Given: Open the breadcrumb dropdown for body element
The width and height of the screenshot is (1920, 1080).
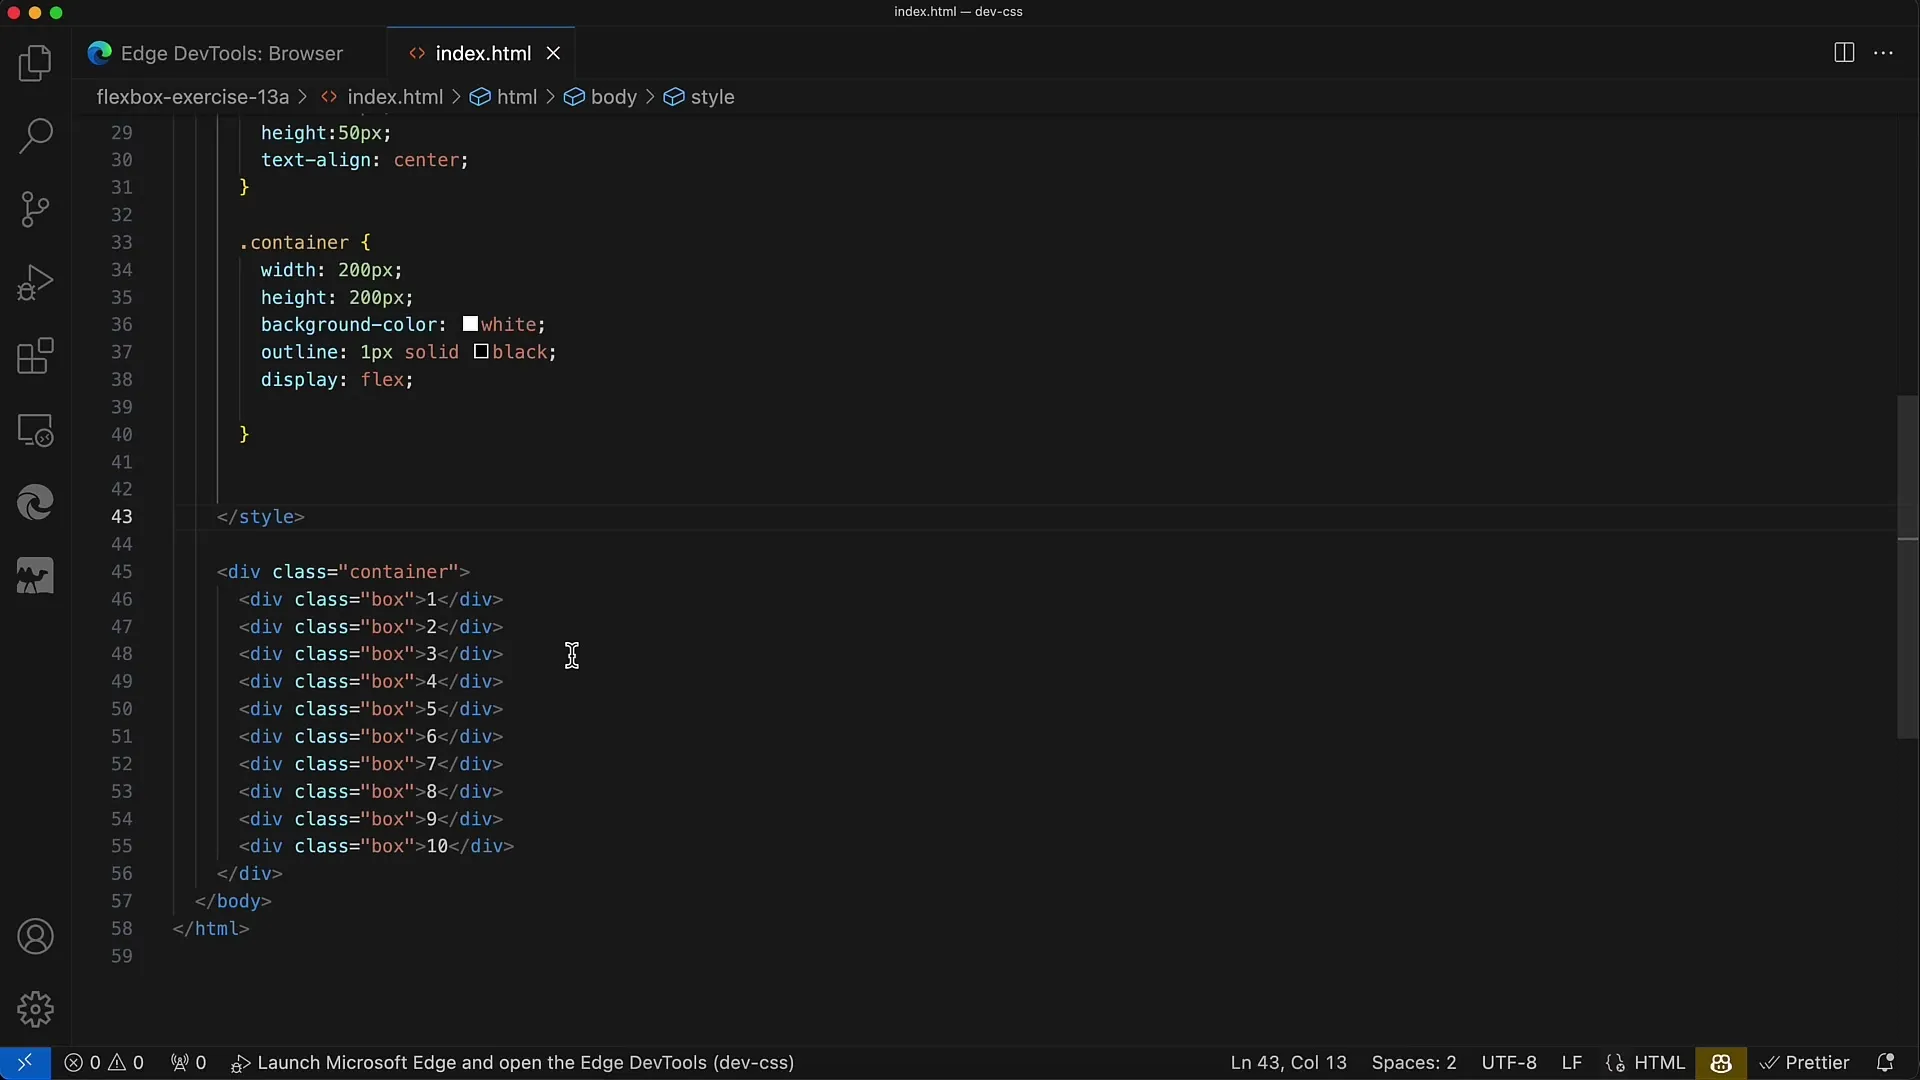Looking at the screenshot, I should click(613, 96).
